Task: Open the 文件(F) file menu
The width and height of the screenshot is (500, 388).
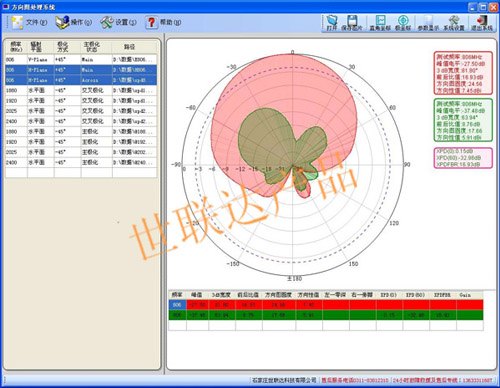Action: pyautogui.click(x=29, y=22)
